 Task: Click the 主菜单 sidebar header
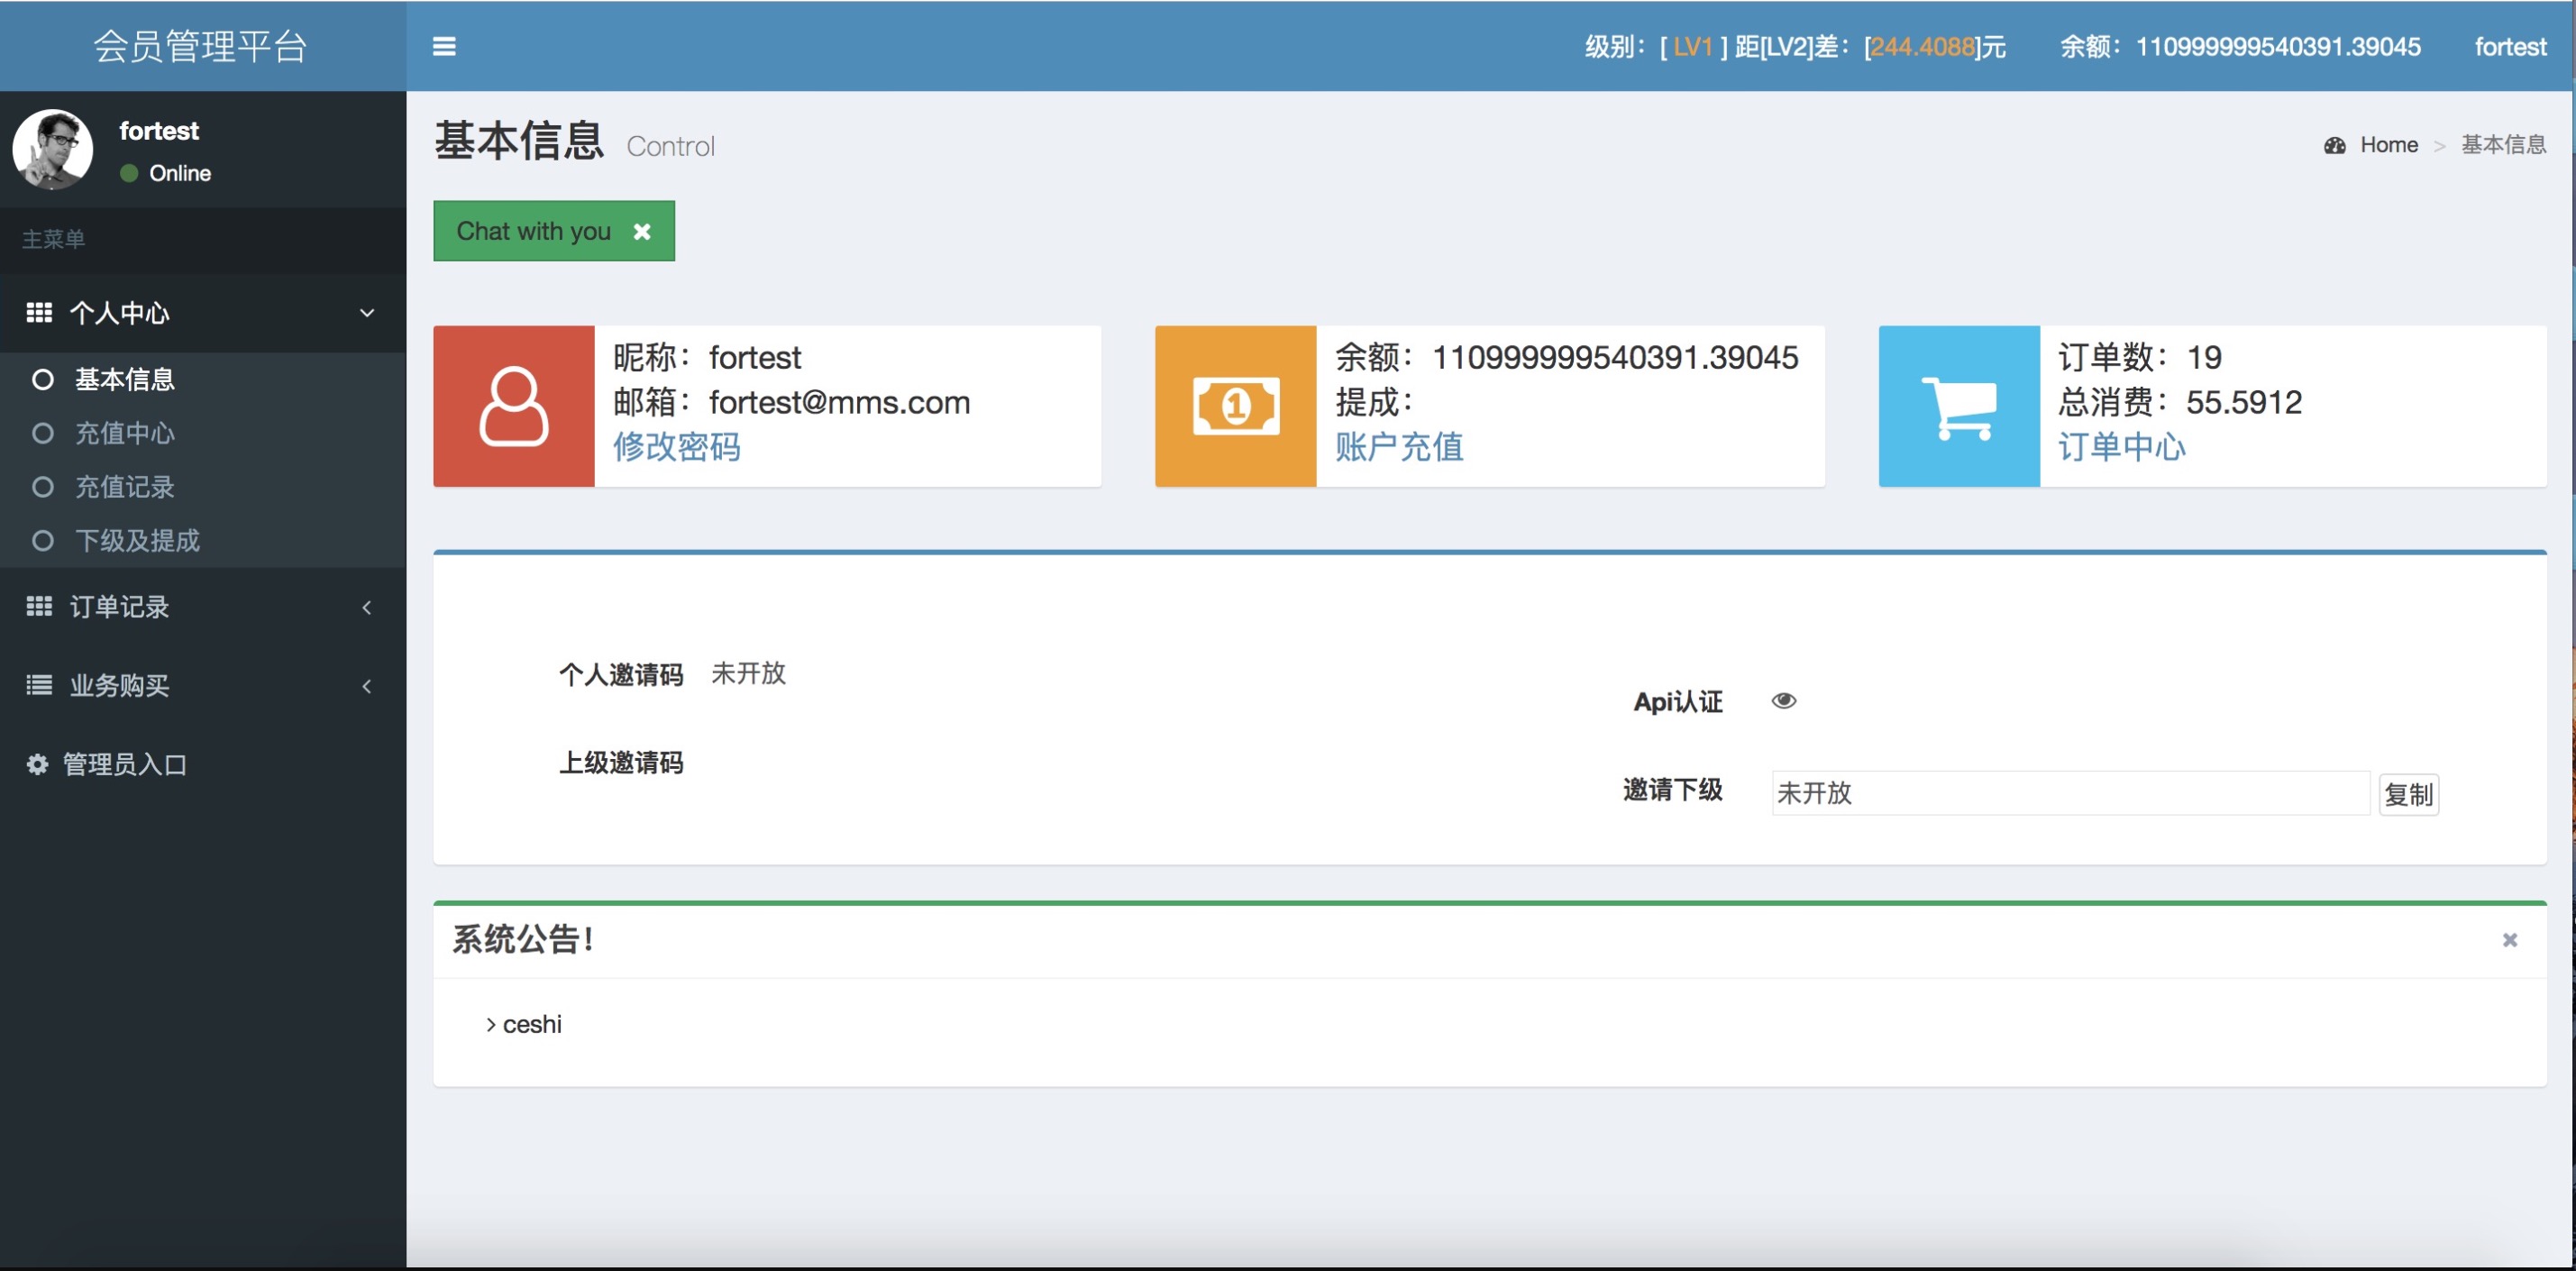[53, 239]
